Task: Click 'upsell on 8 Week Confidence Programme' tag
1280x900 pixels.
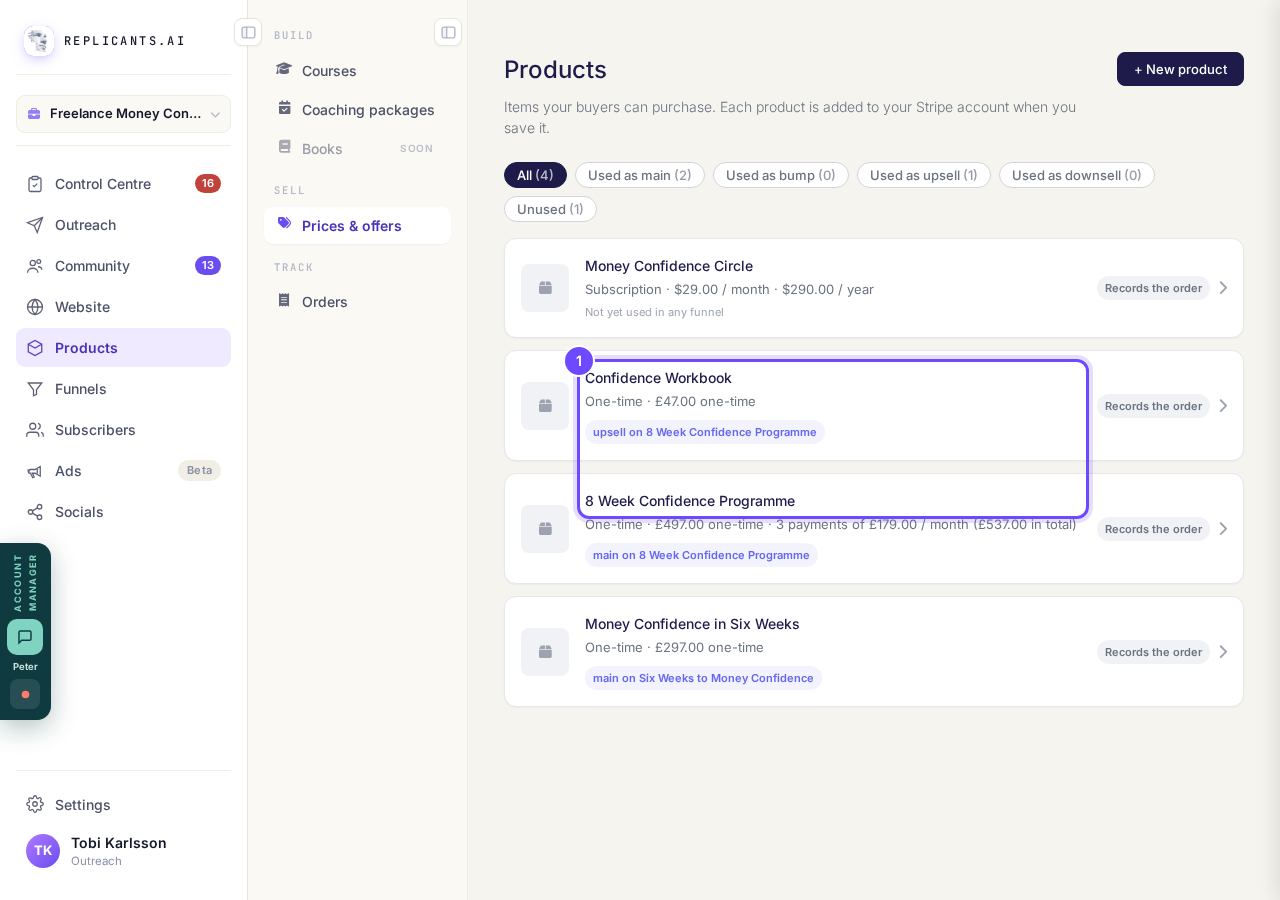Action: coord(705,432)
